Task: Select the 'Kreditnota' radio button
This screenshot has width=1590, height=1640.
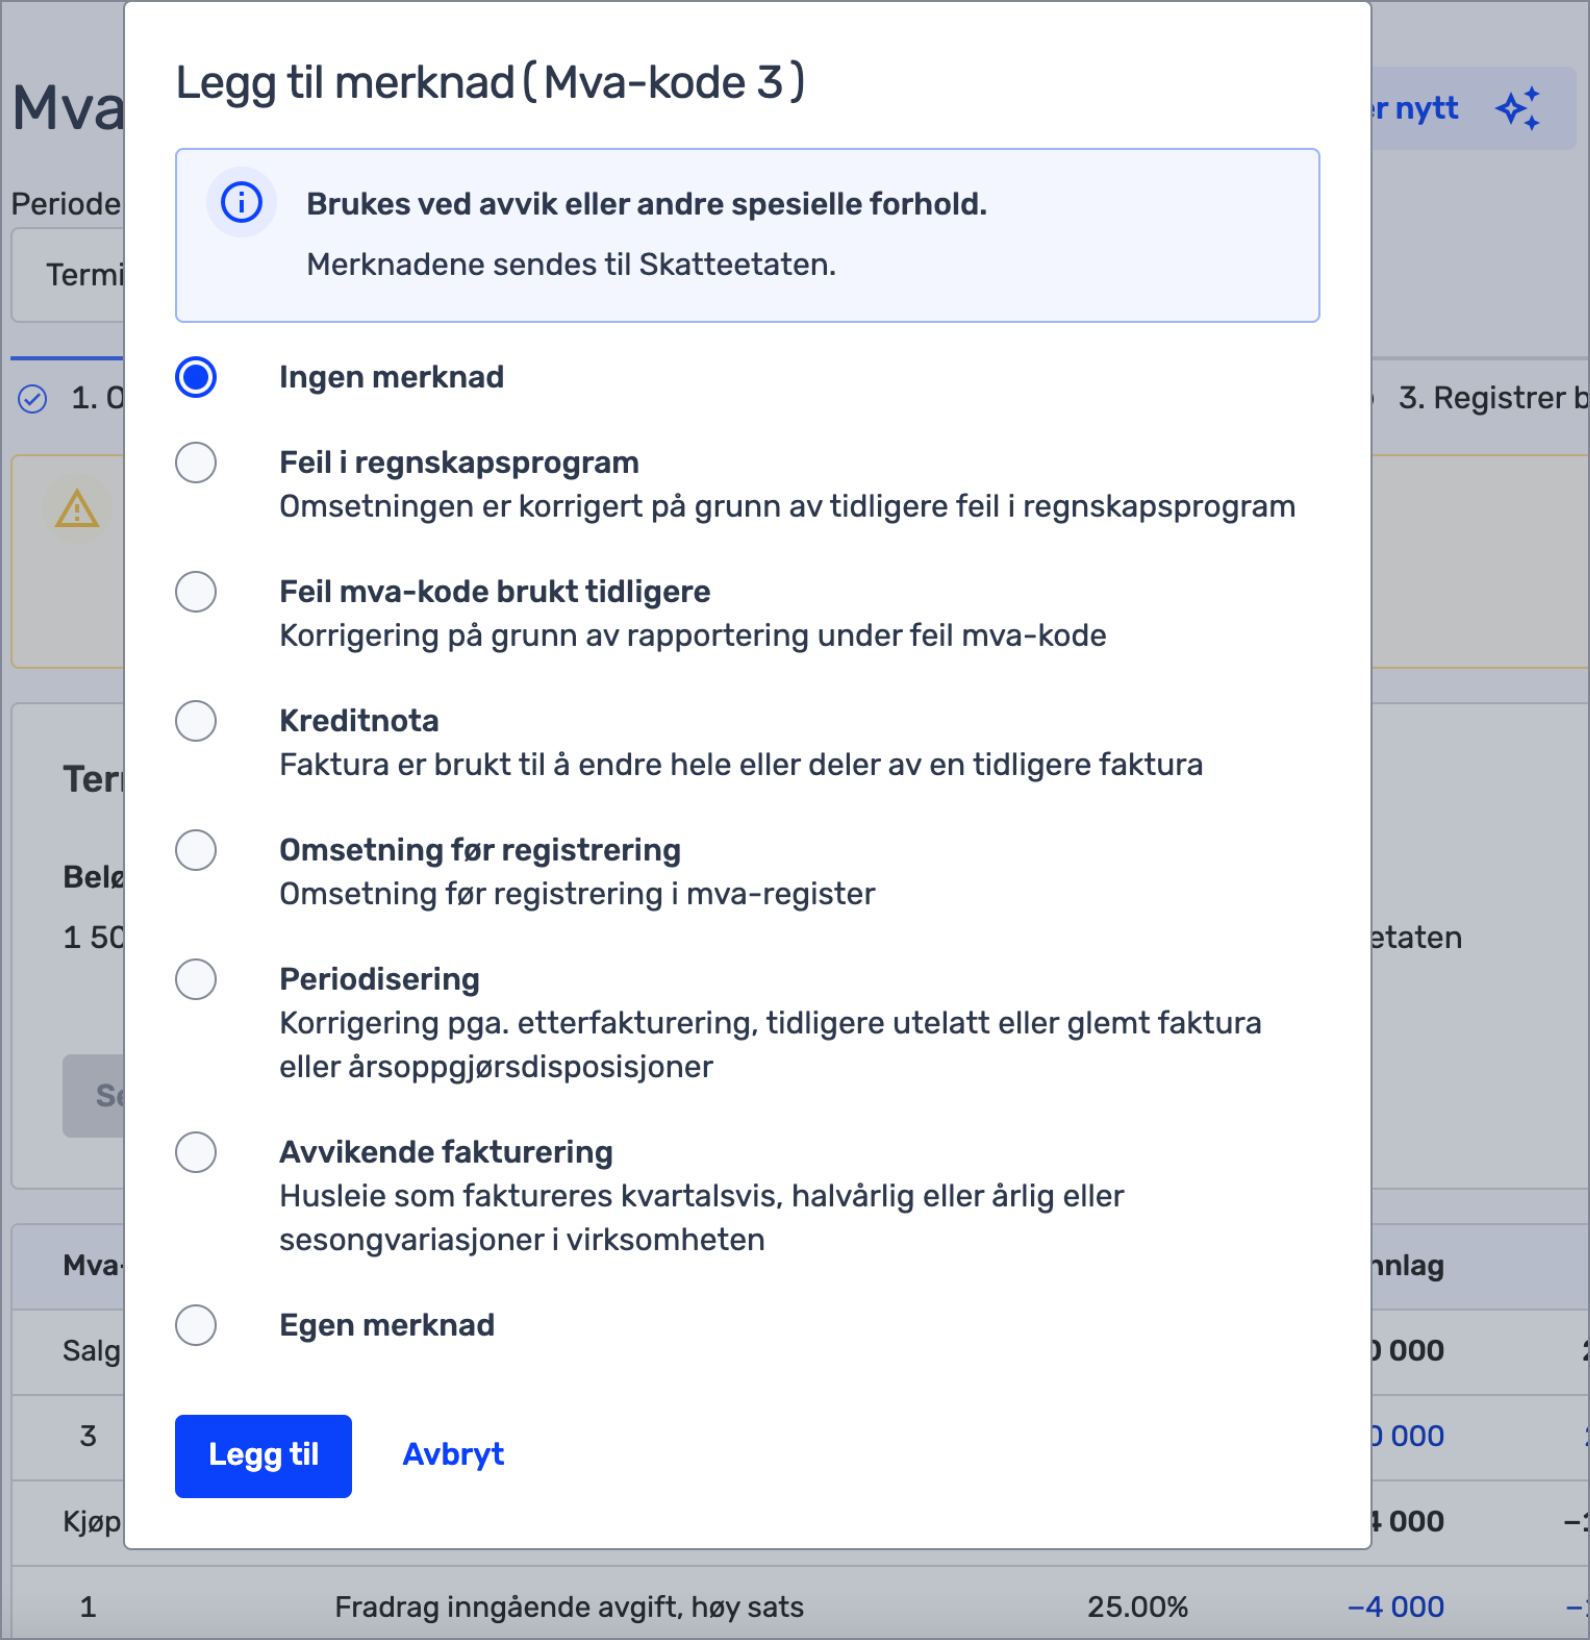Action: (x=196, y=721)
